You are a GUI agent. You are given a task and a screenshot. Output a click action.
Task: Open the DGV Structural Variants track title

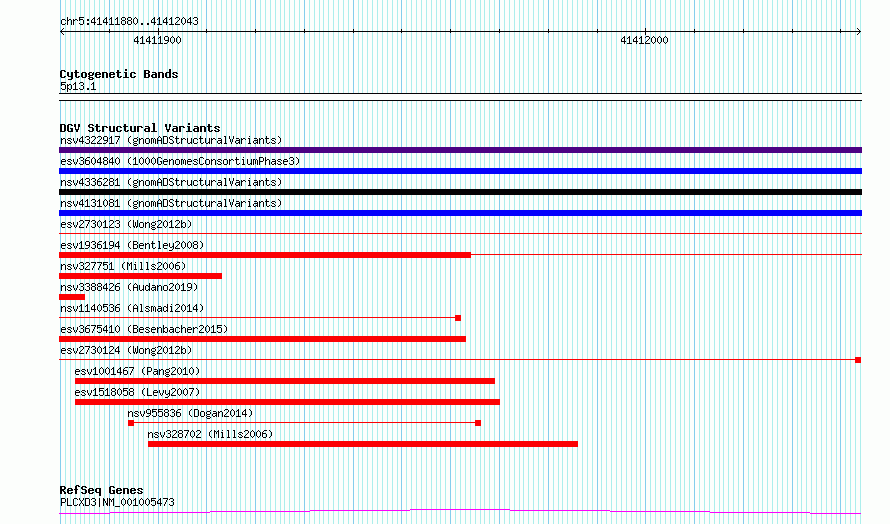click(140, 128)
